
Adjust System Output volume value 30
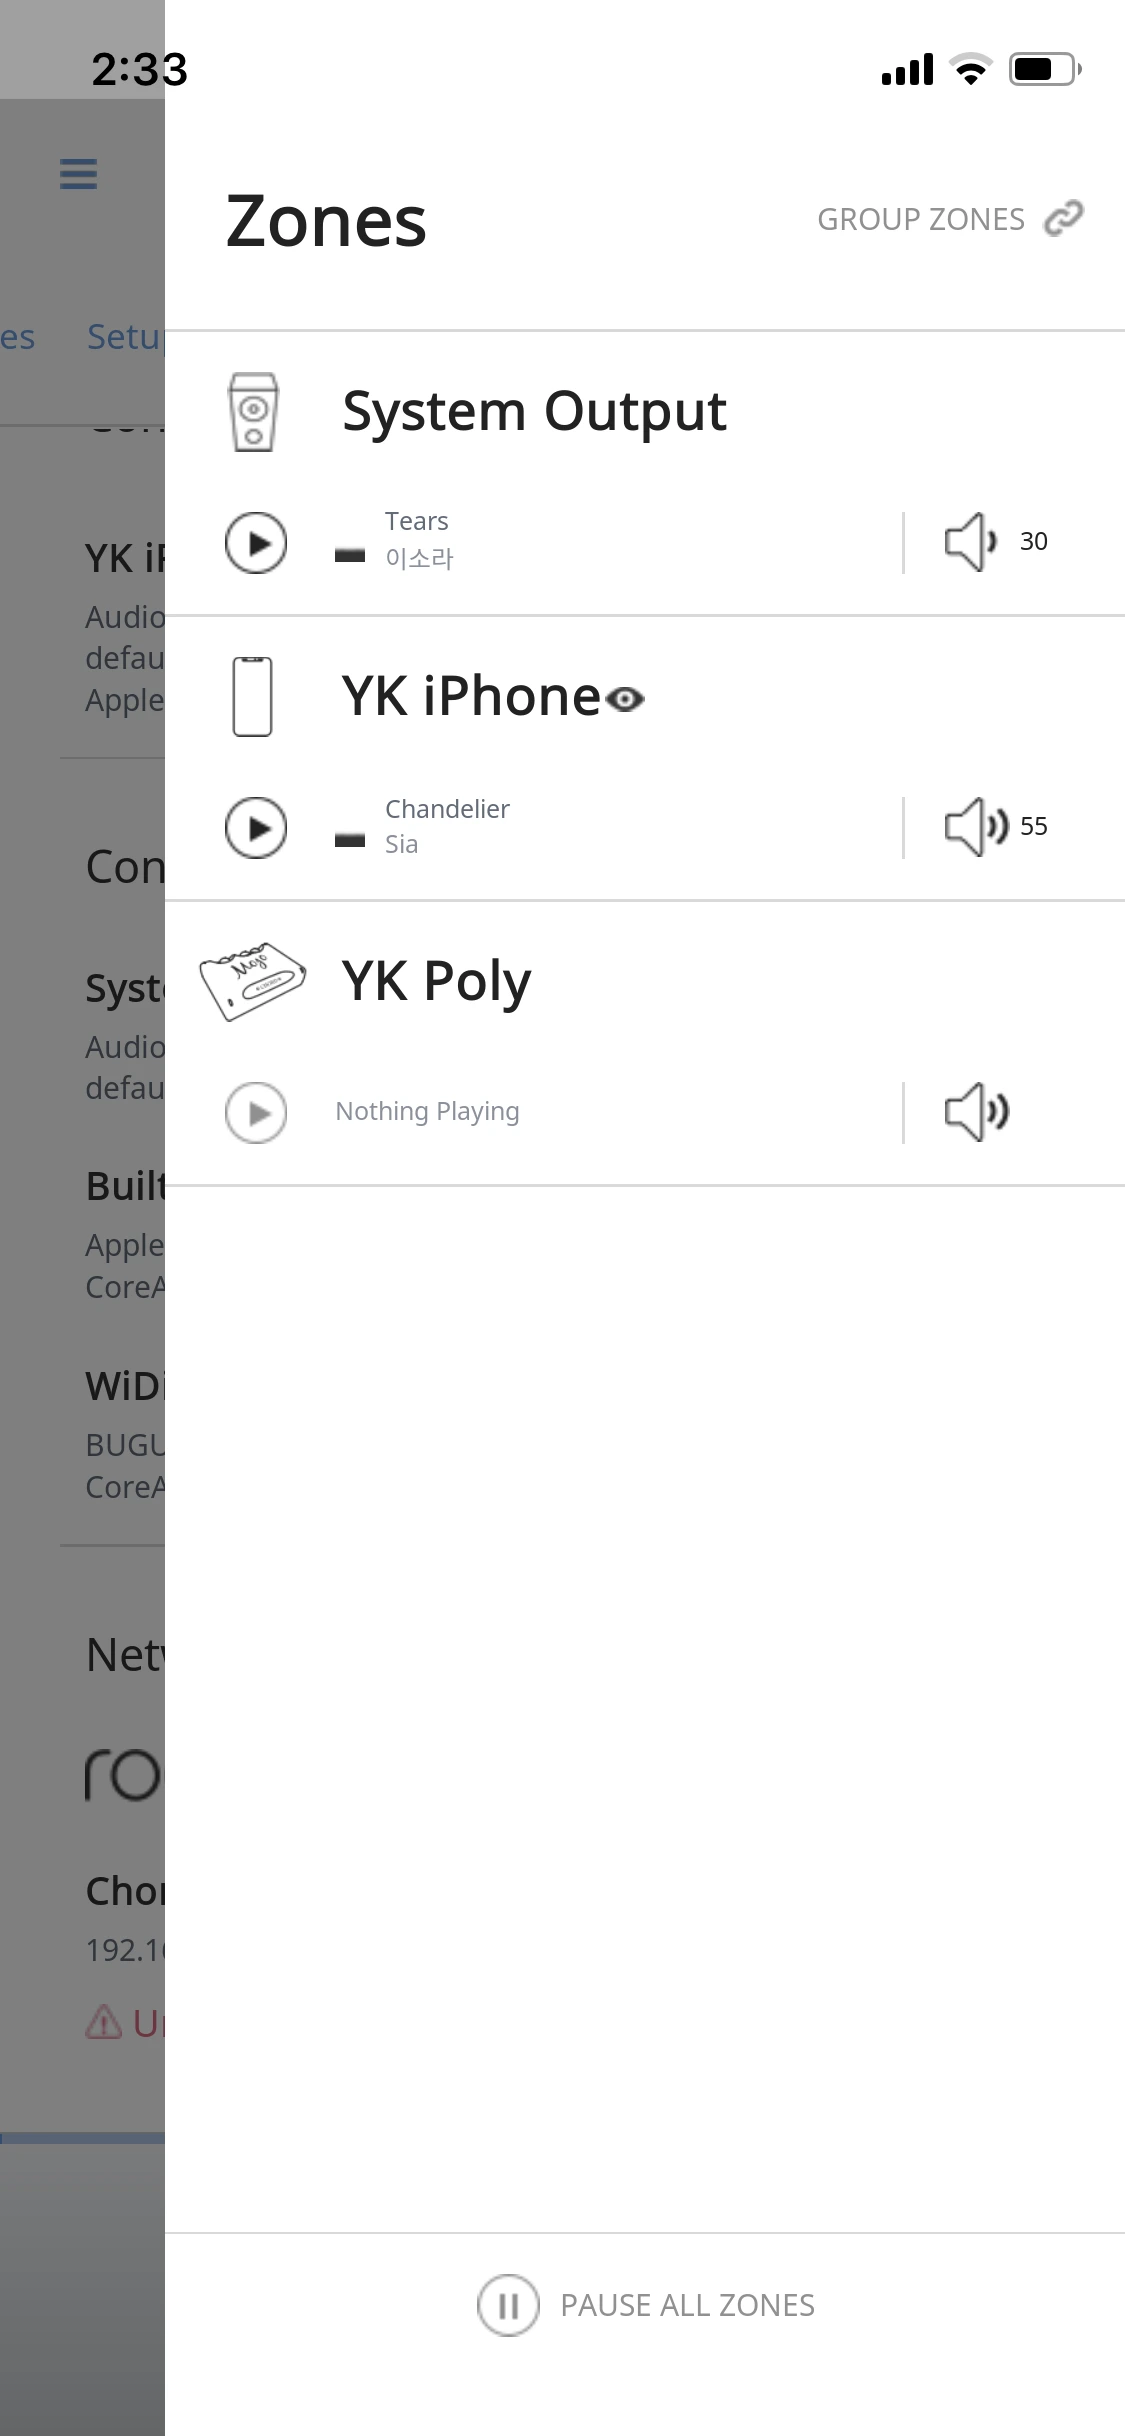(1033, 542)
